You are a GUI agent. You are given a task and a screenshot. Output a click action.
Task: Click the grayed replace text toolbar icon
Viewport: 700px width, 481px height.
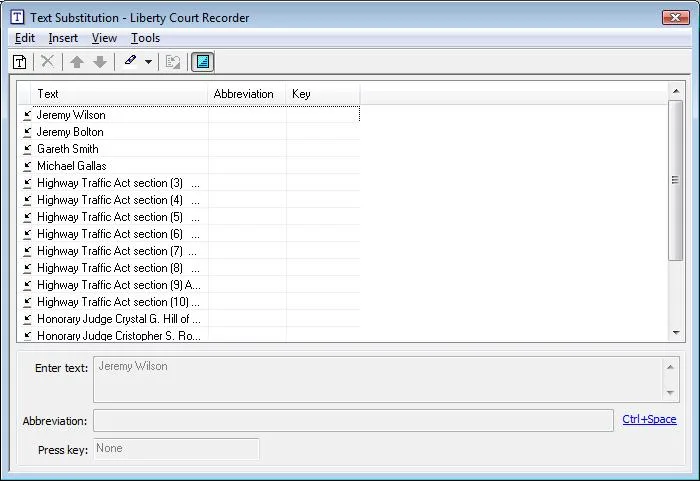click(x=173, y=62)
